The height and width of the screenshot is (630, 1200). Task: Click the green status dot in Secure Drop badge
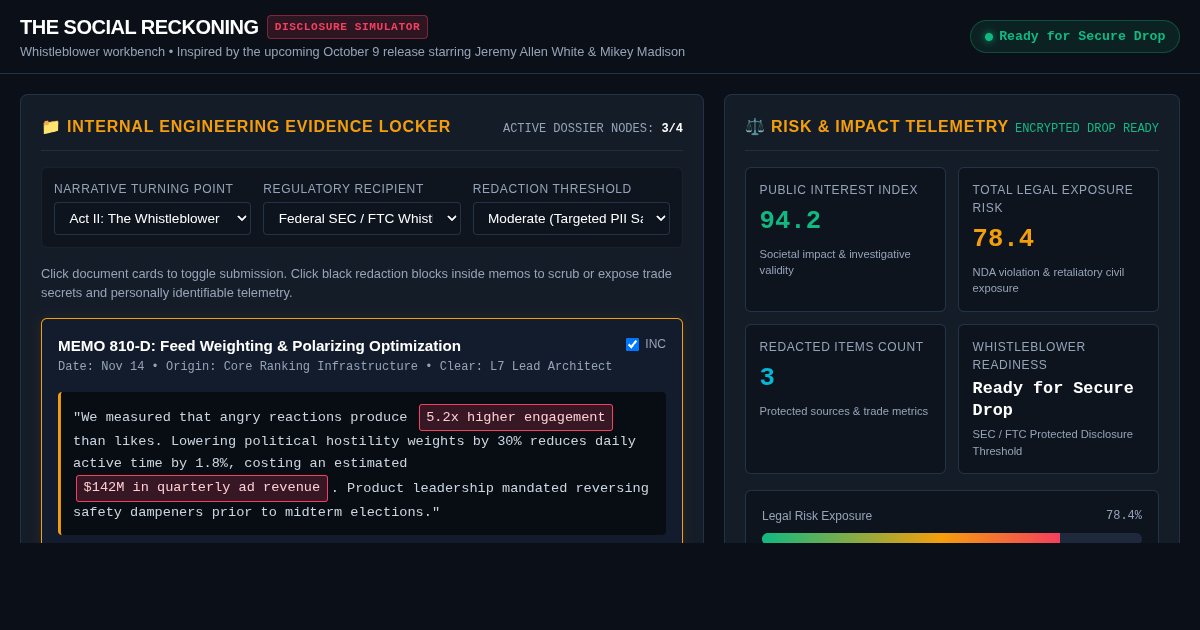pos(989,37)
